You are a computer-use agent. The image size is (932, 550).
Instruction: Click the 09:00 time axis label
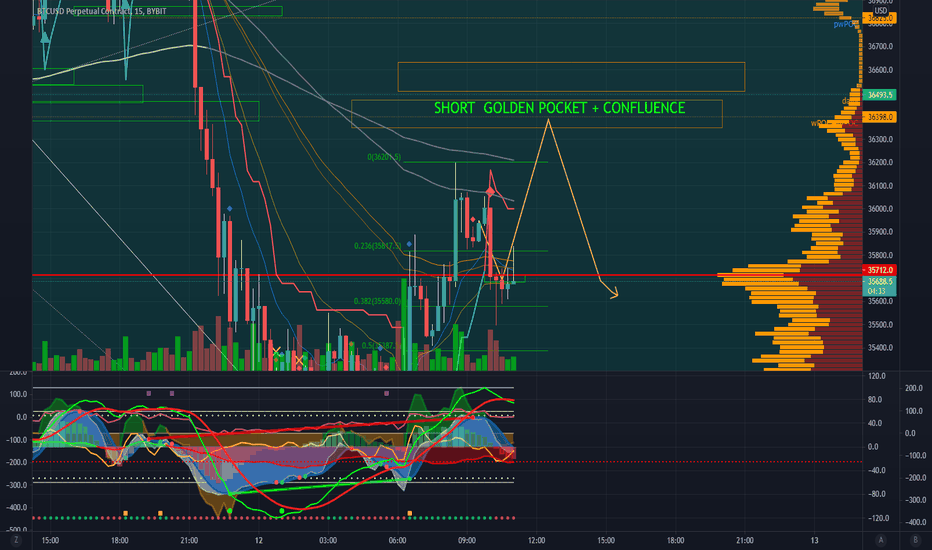tap(467, 540)
